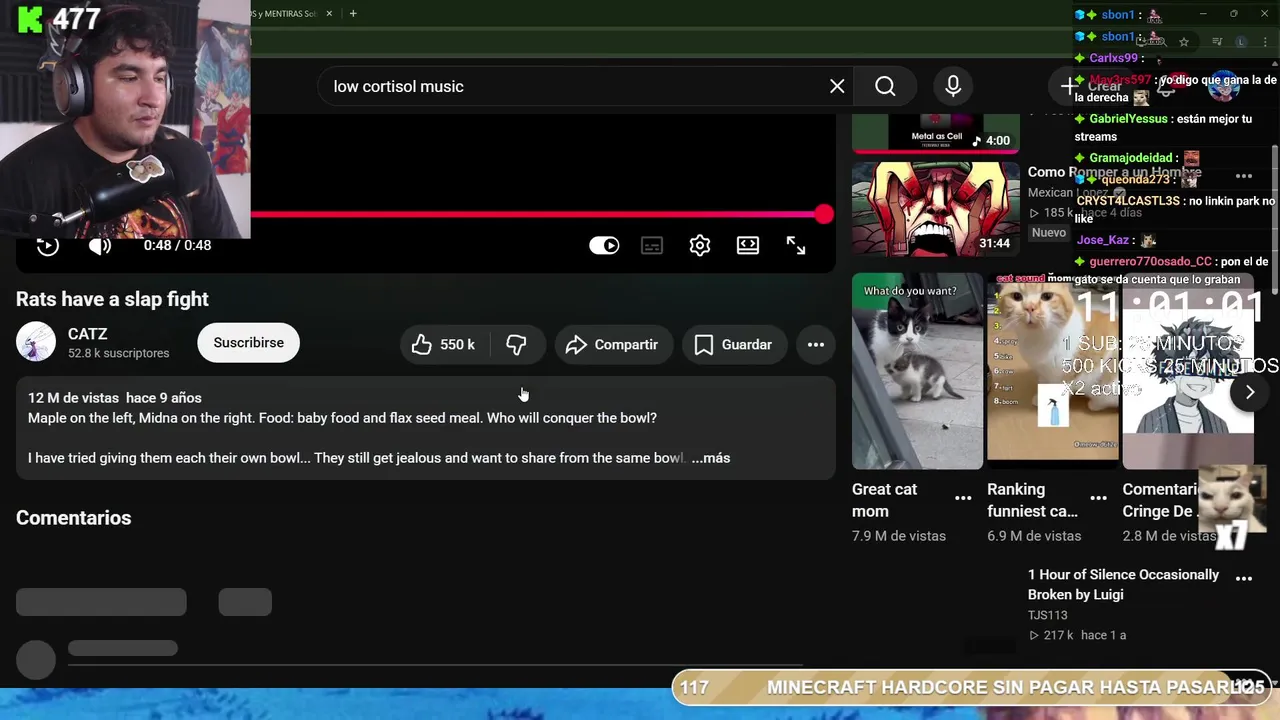Screen dimensions: 1280x720
Task: Click the replay video button
Action: [x=47, y=246]
